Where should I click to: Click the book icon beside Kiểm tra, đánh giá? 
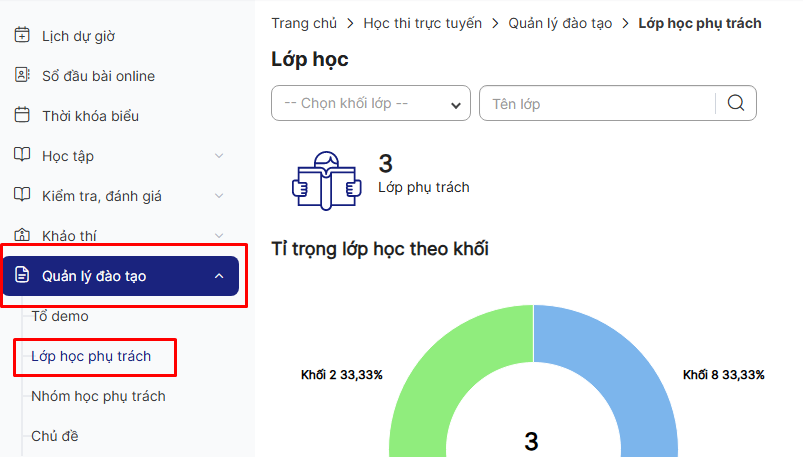[x=22, y=196]
